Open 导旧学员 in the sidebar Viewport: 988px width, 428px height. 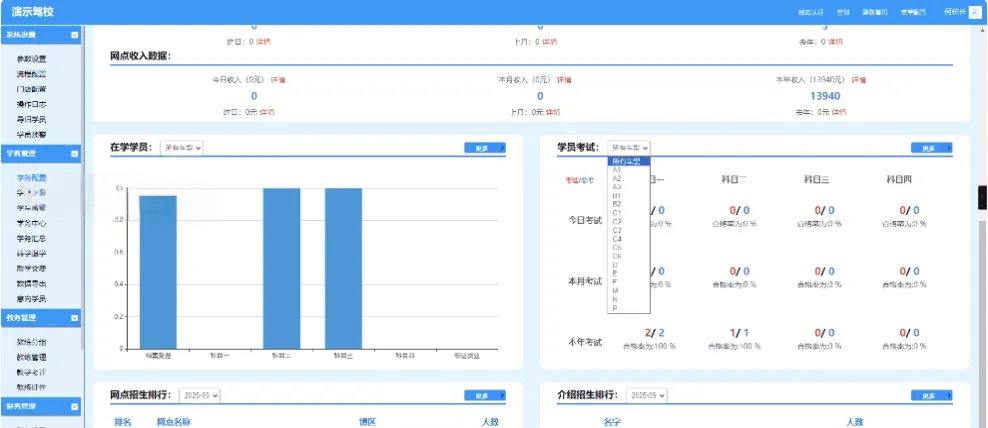pyautogui.click(x=32, y=120)
